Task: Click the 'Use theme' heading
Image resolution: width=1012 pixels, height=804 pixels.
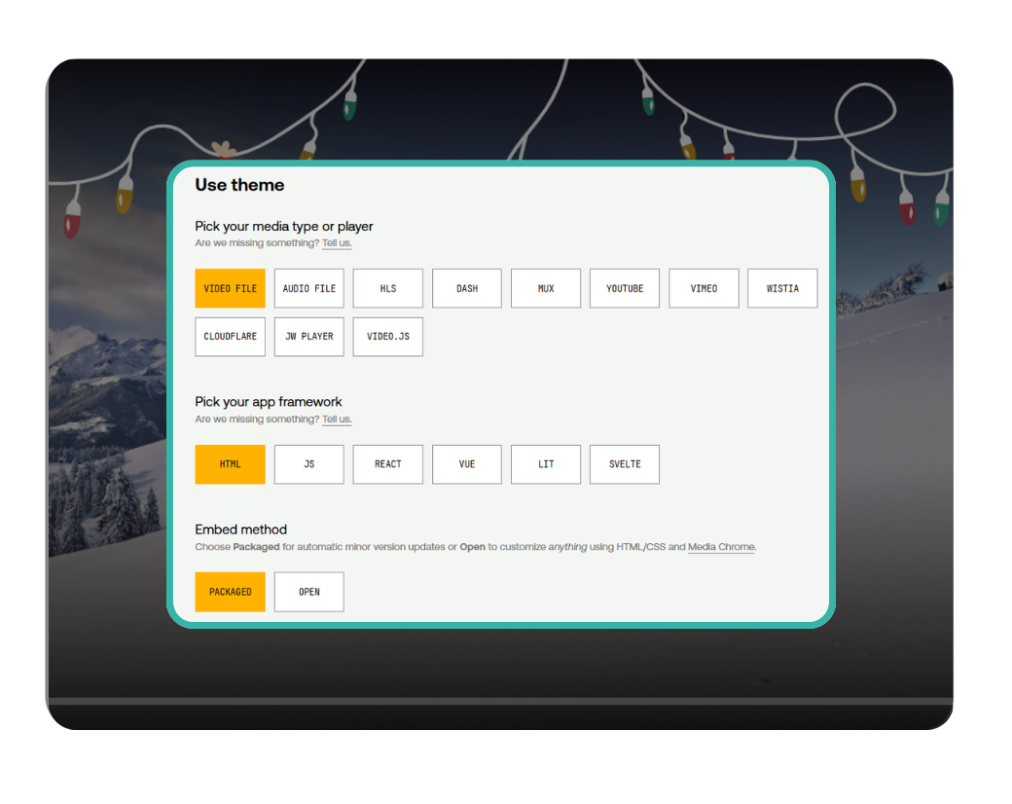Action: click(x=239, y=185)
